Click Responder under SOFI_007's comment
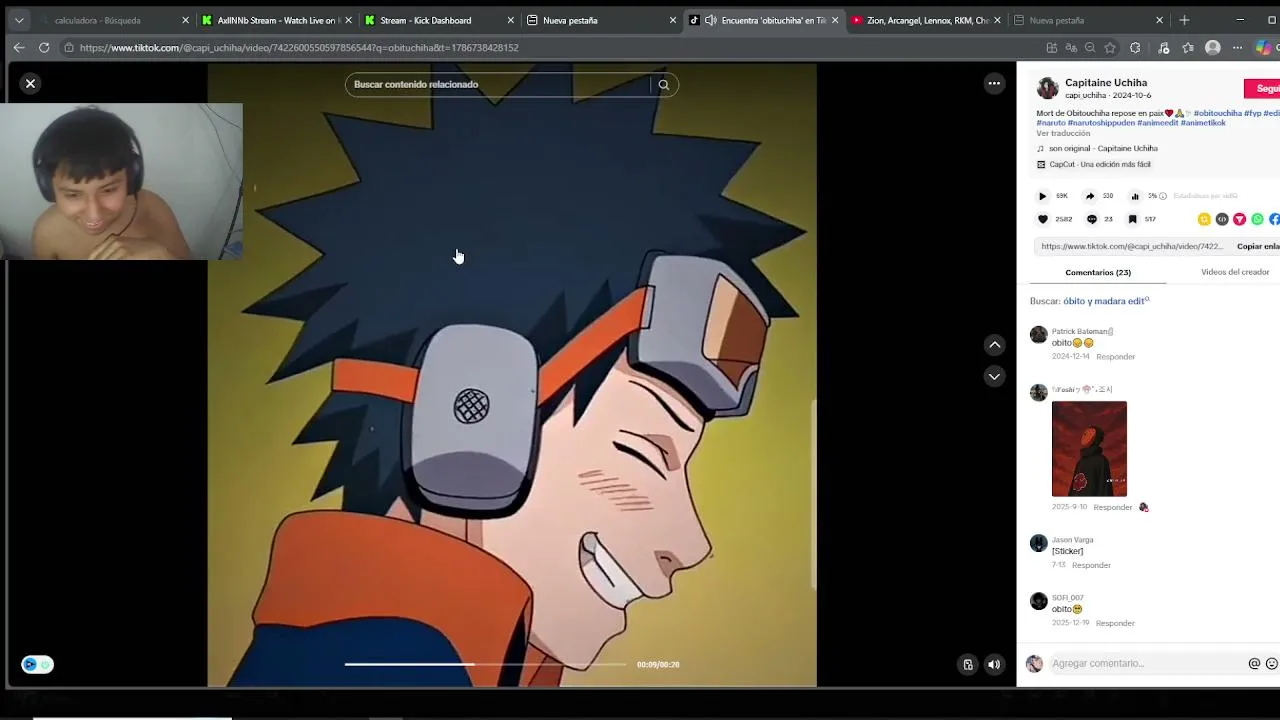This screenshot has width=1280, height=720. [x=1115, y=623]
